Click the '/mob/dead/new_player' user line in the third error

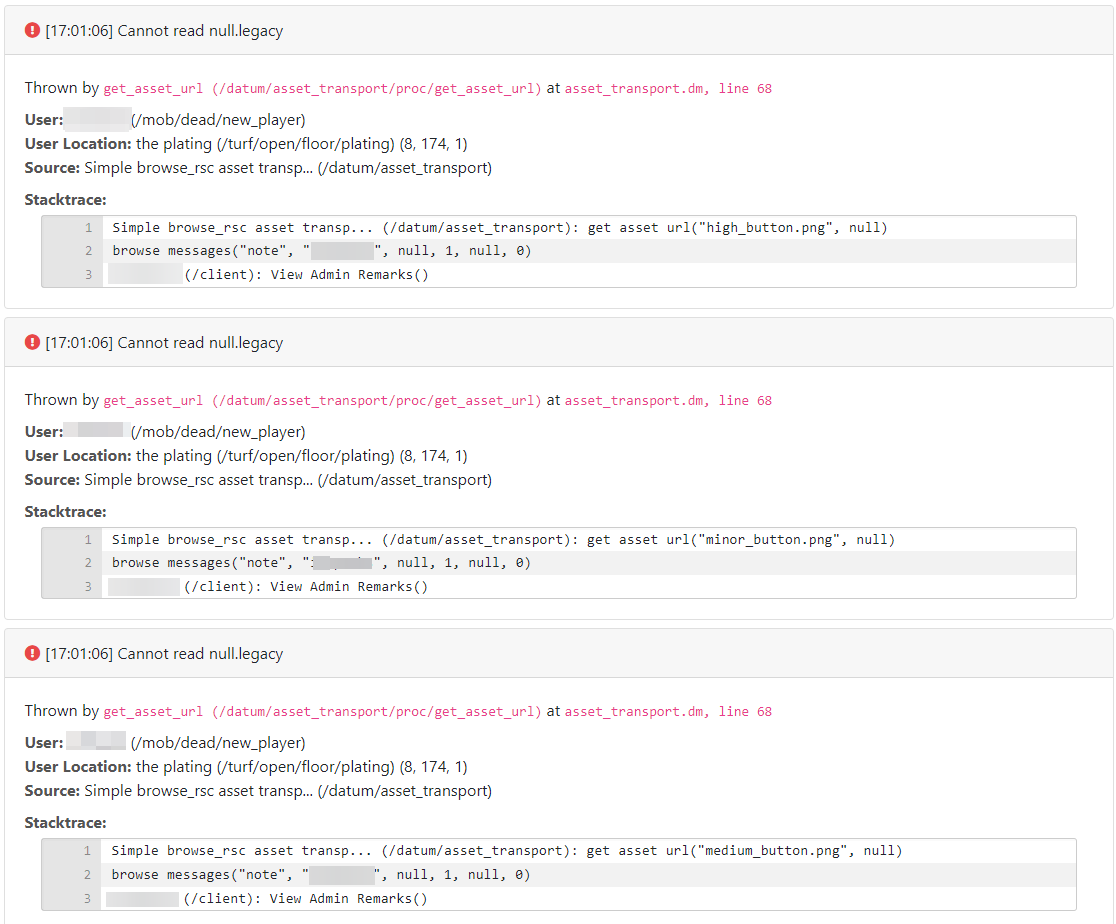(165, 742)
